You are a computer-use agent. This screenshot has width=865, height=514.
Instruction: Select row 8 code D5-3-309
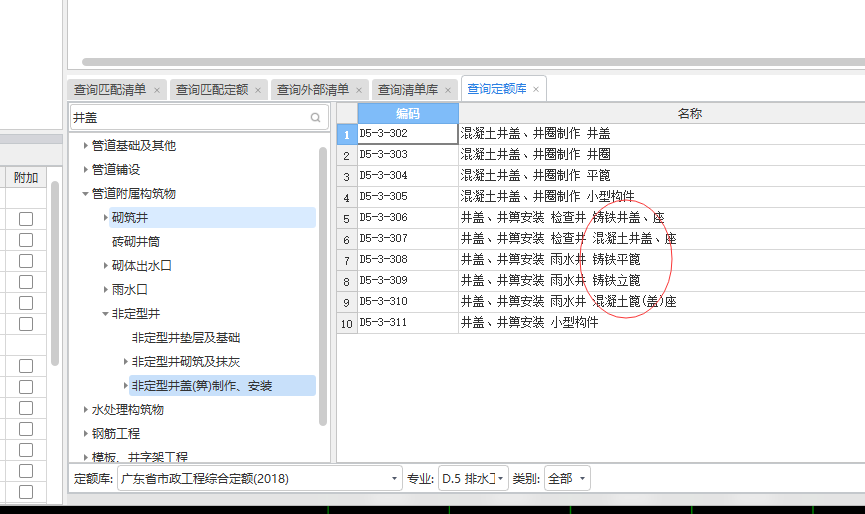point(408,280)
